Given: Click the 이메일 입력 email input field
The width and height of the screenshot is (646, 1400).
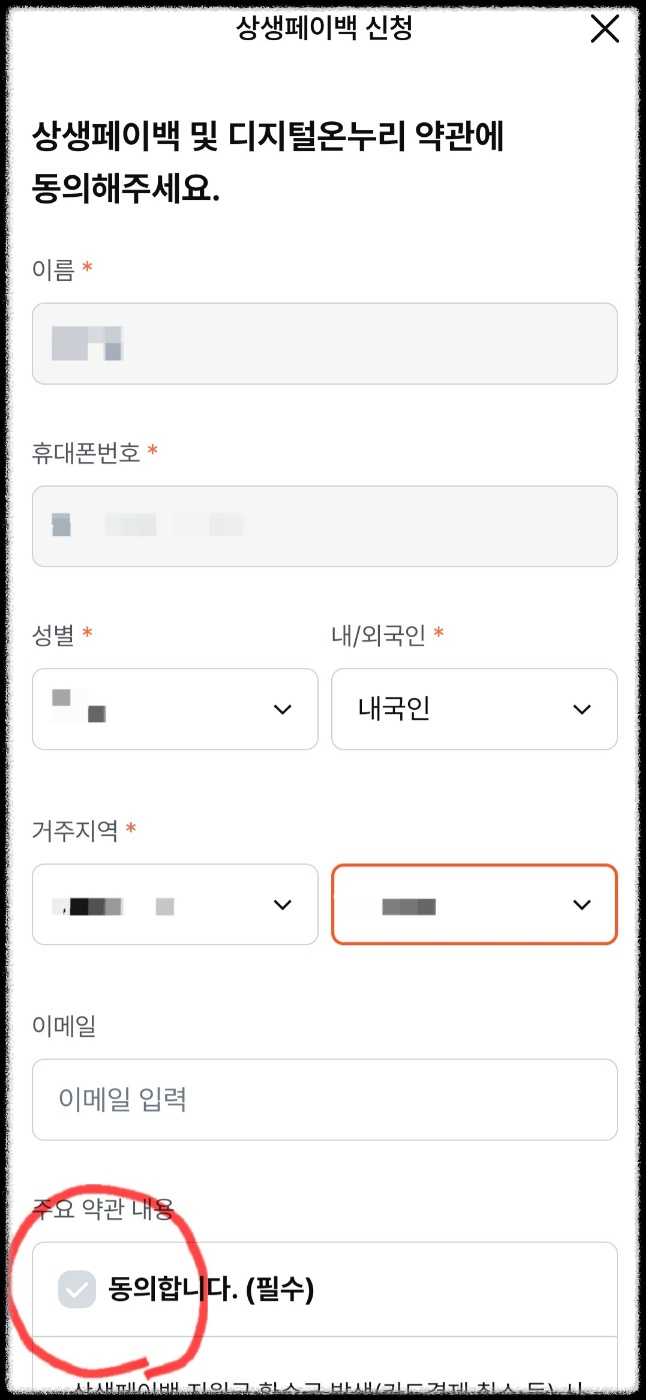Looking at the screenshot, I should 324,1100.
